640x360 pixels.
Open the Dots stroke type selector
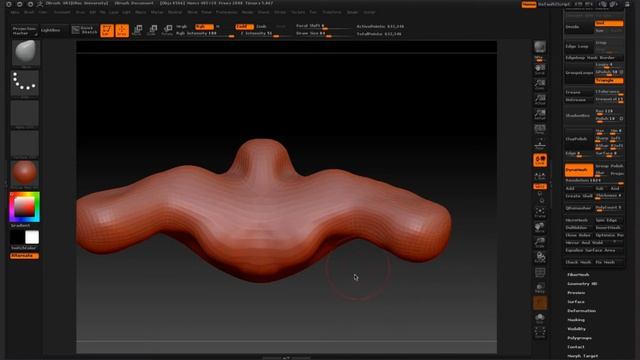[x=24, y=83]
